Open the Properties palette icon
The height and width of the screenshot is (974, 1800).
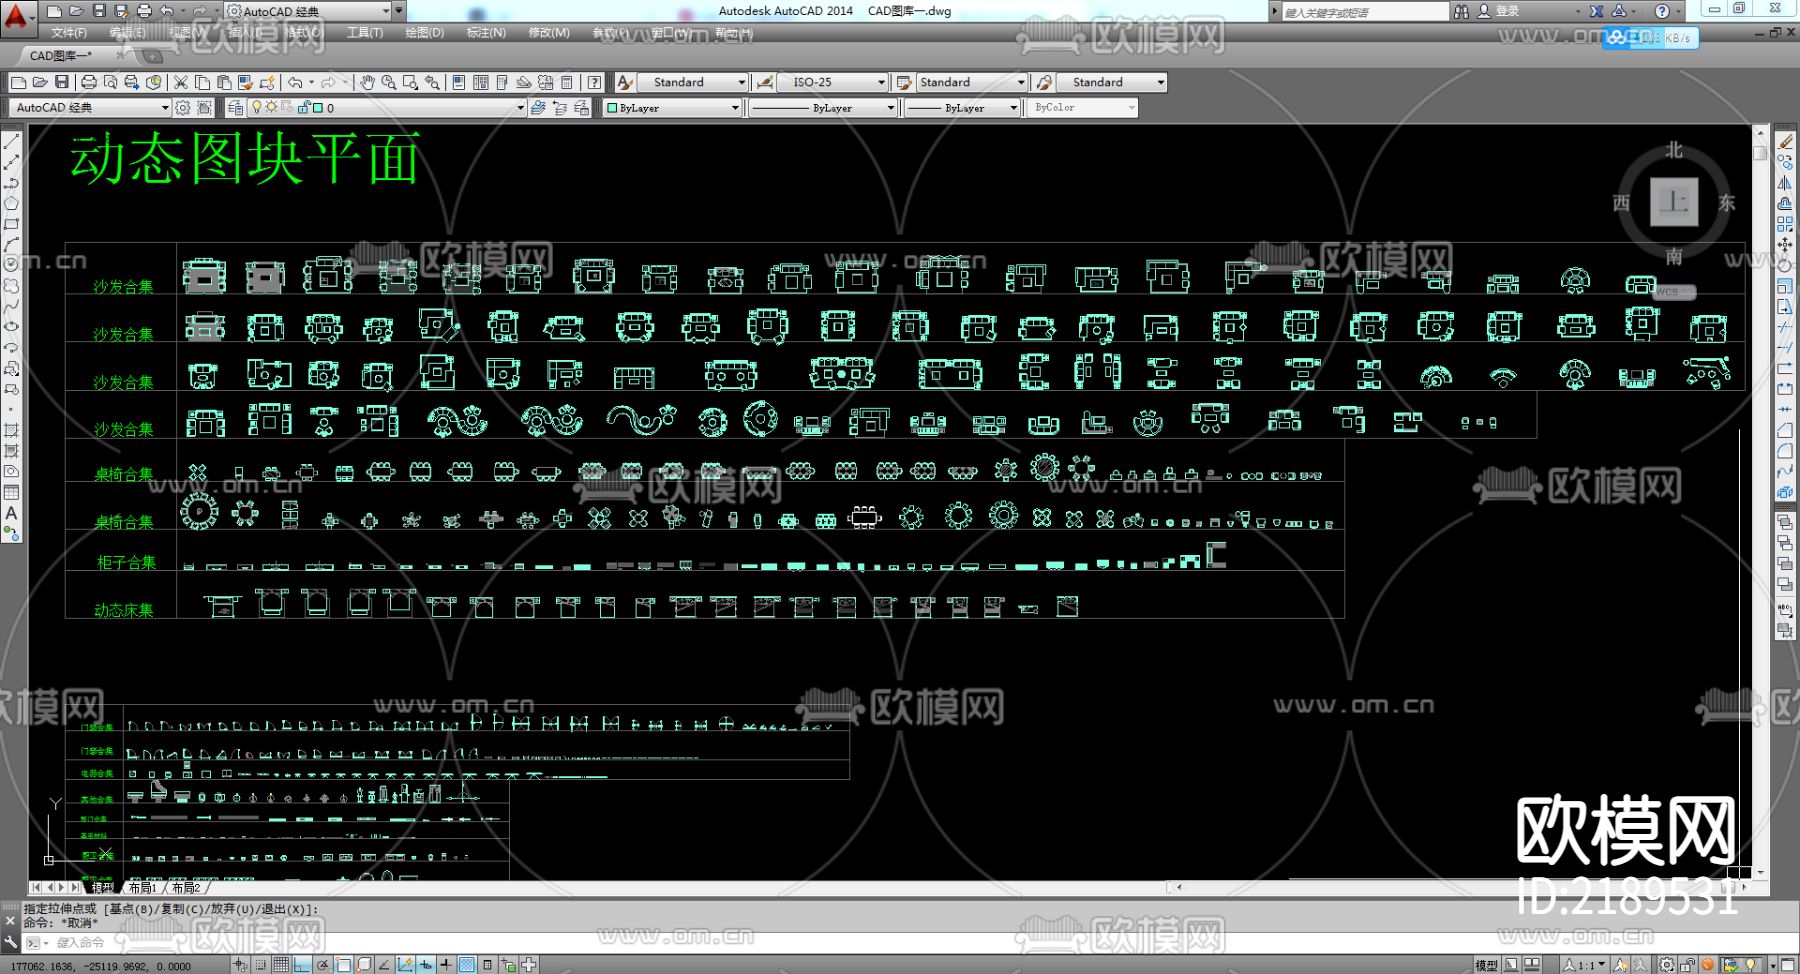459,82
